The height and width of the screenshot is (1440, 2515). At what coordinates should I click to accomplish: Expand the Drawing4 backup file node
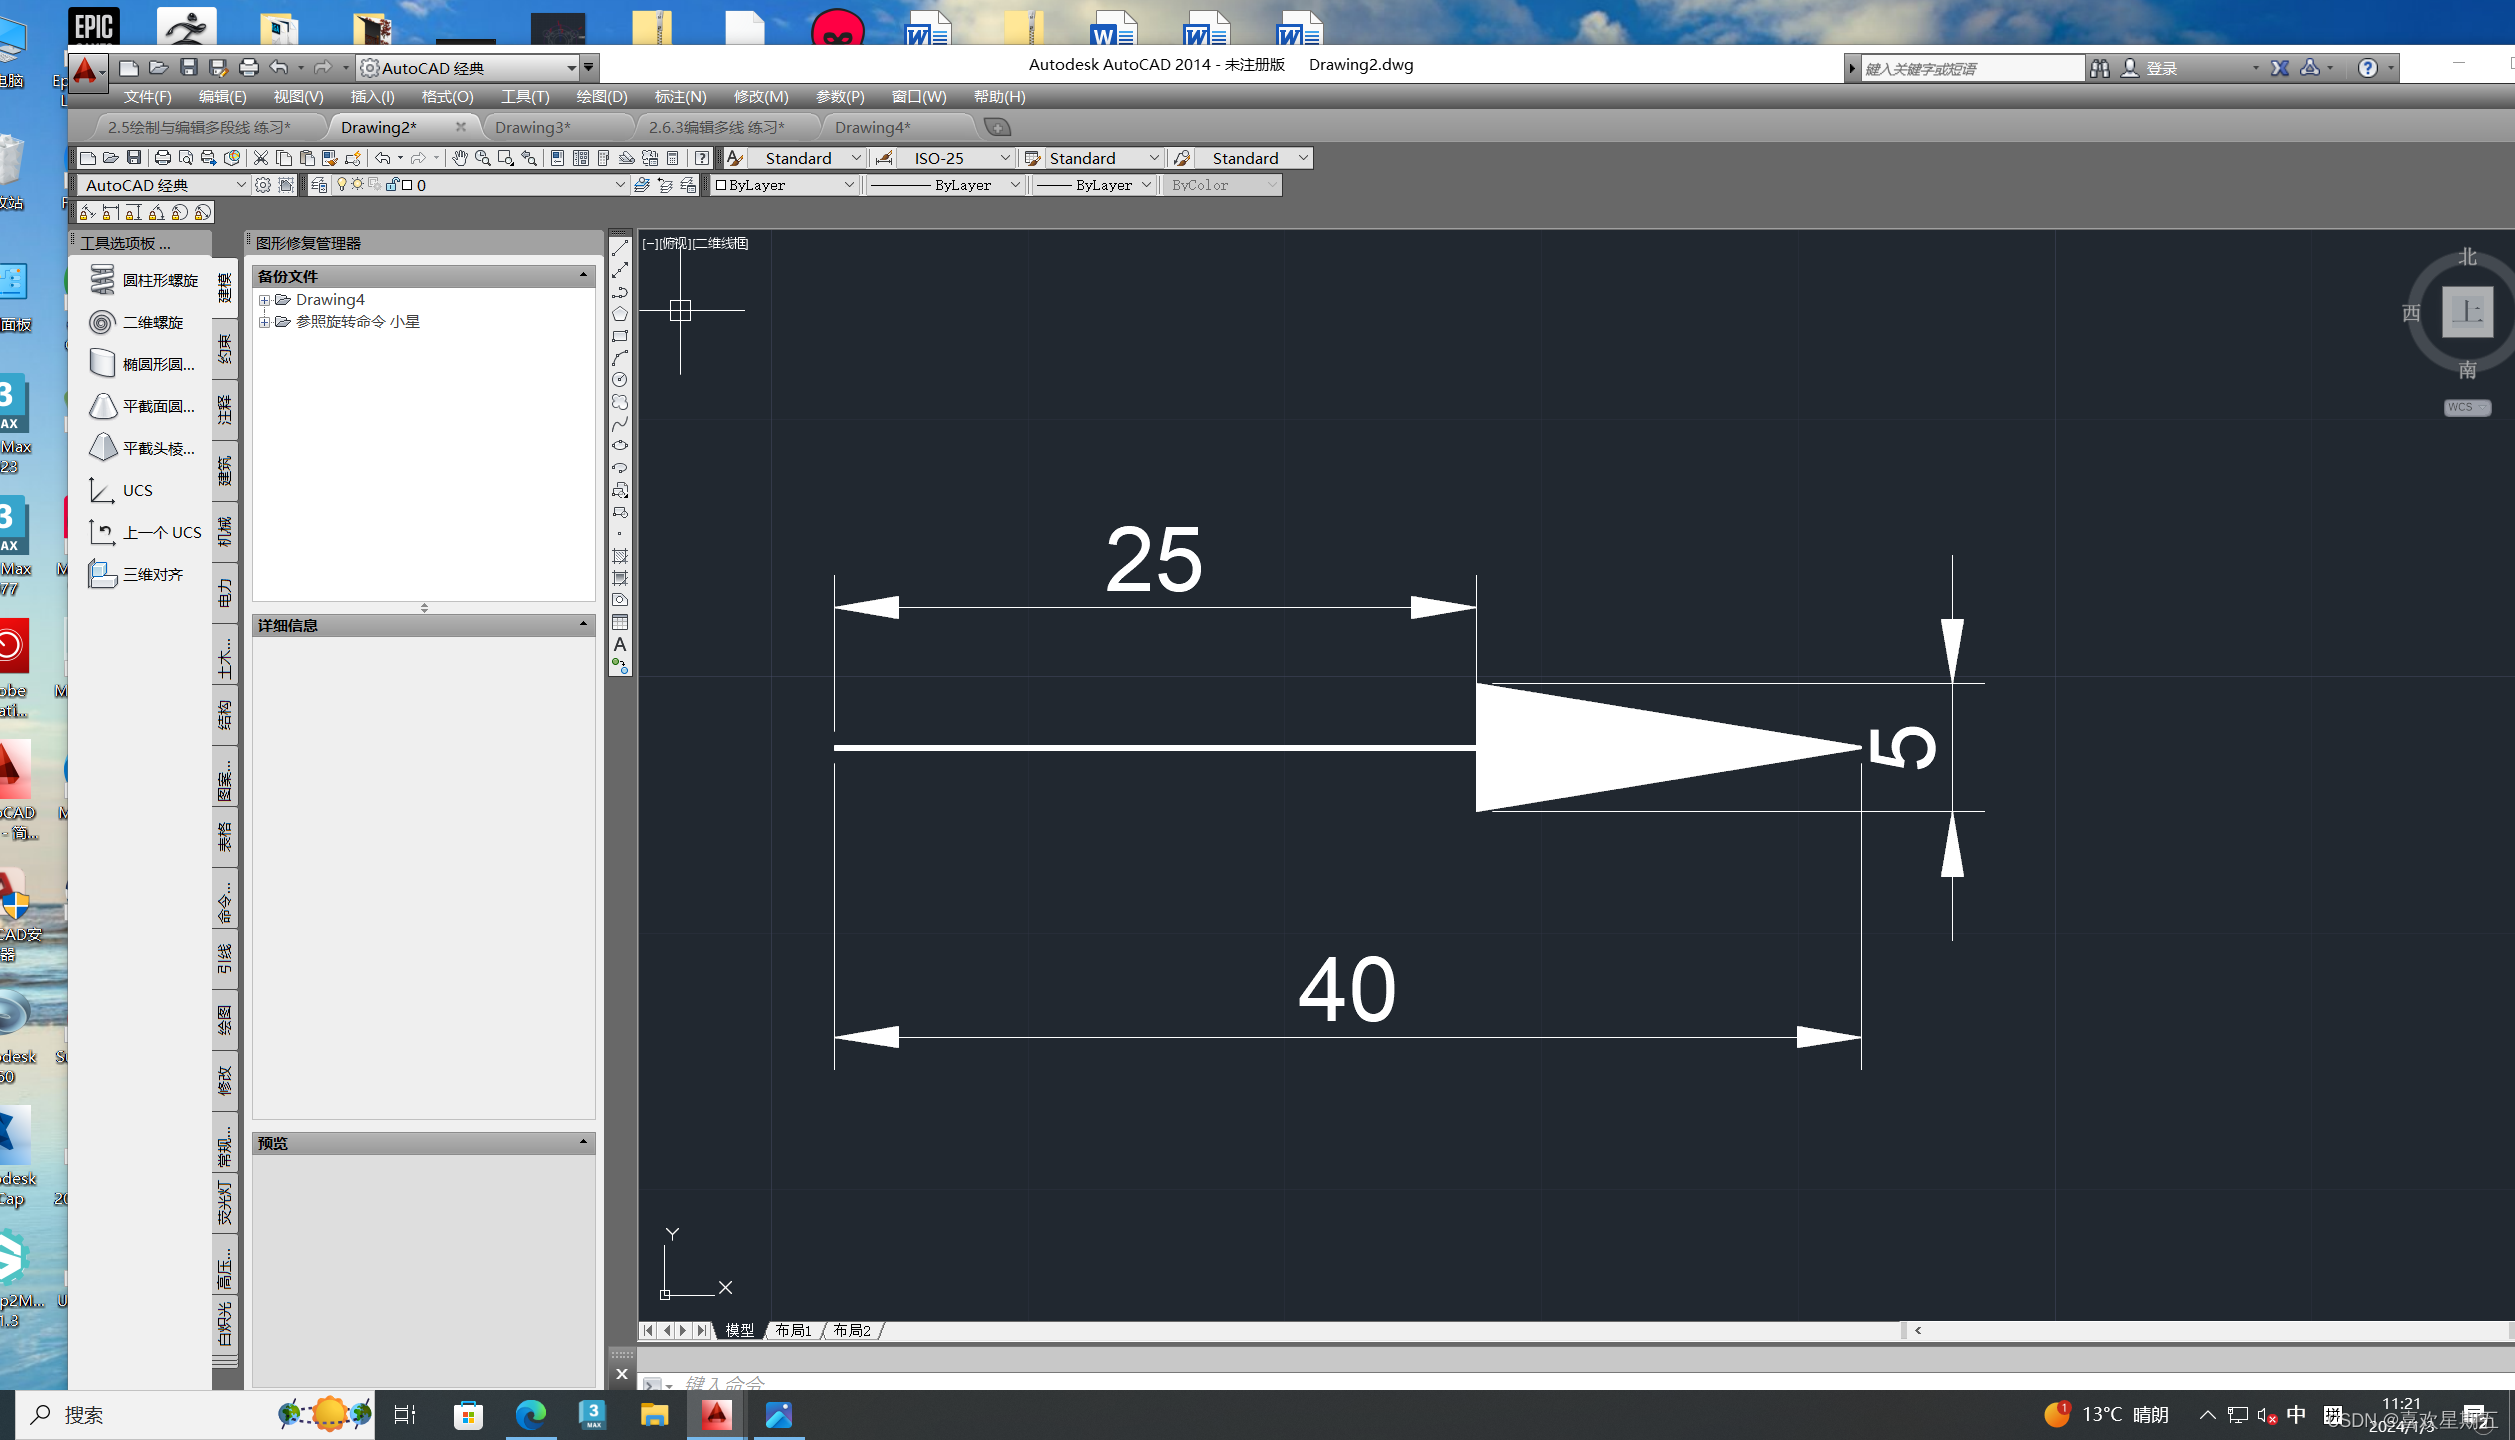(x=264, y=300)
